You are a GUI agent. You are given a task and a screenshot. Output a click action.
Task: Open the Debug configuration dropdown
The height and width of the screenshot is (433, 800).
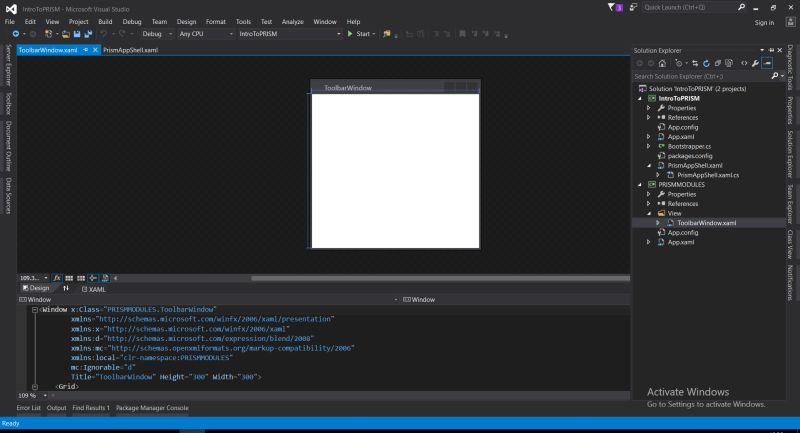(156, 34)
